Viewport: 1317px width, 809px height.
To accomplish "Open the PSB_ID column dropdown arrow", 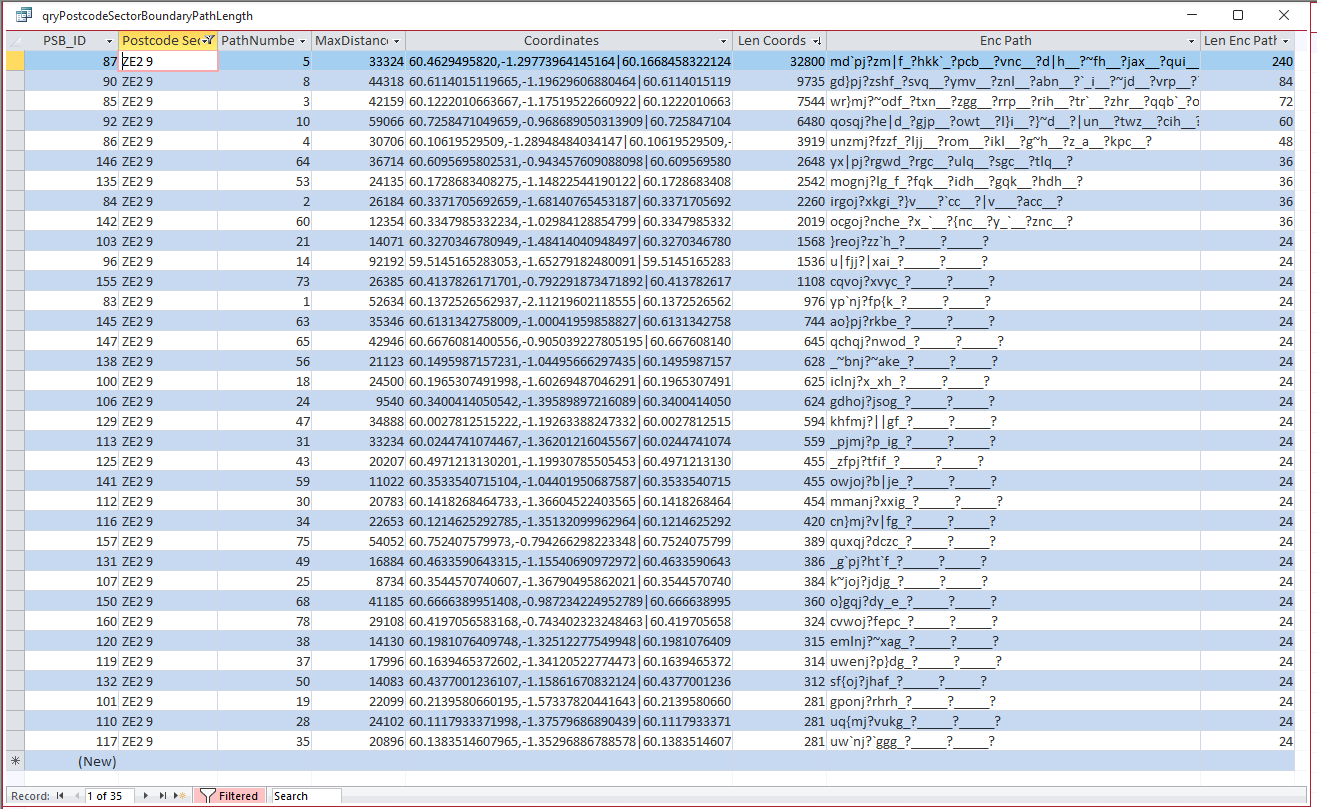I will [x=109, y=41].
